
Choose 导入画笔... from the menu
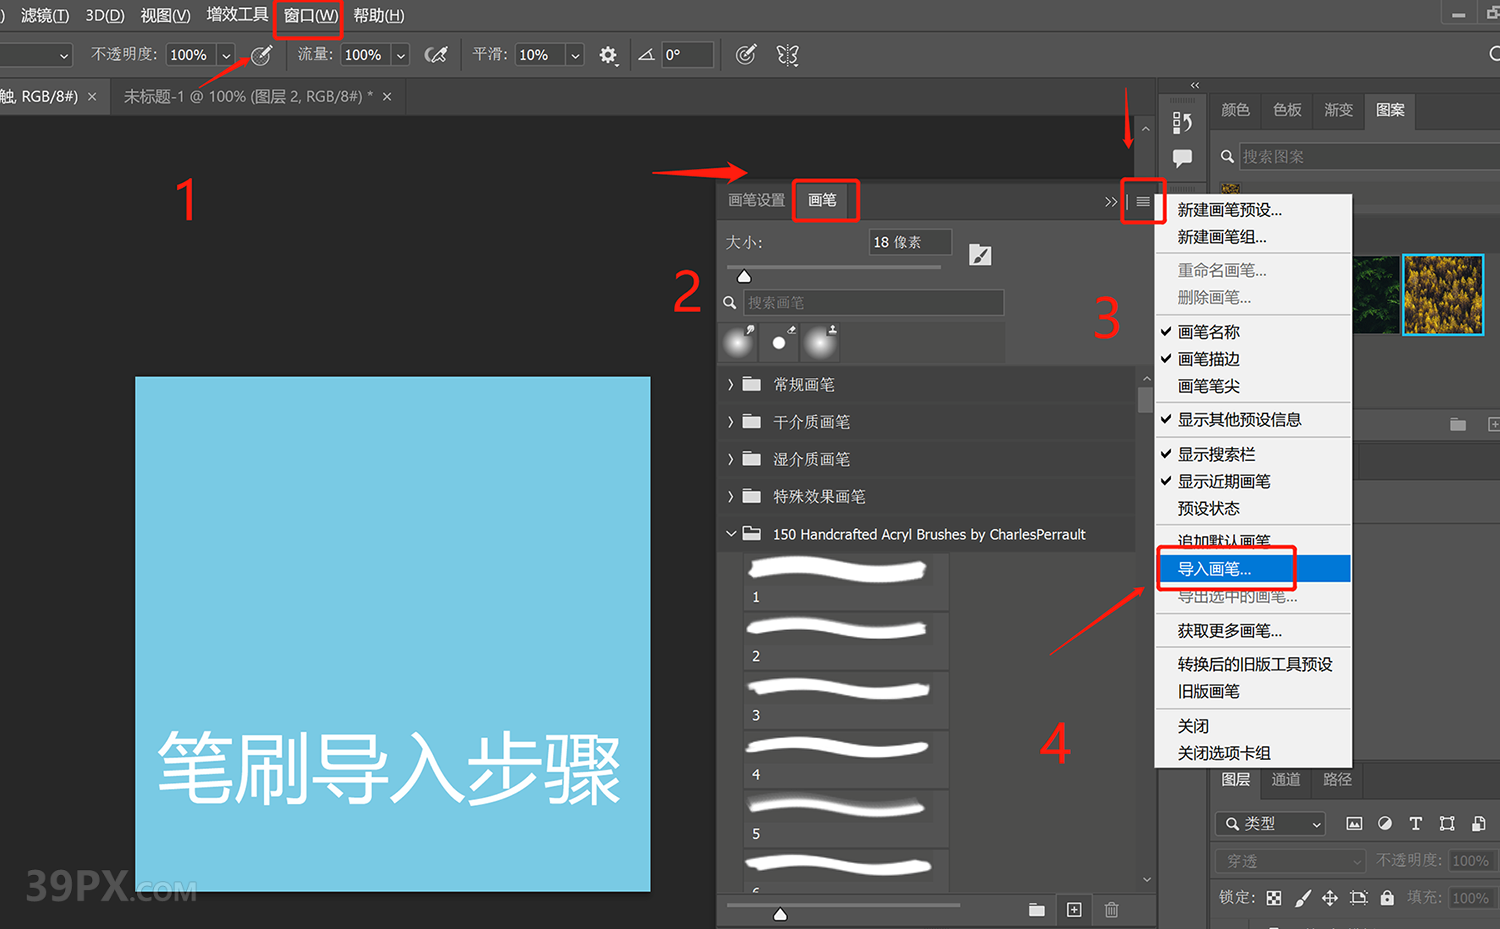1214,569
